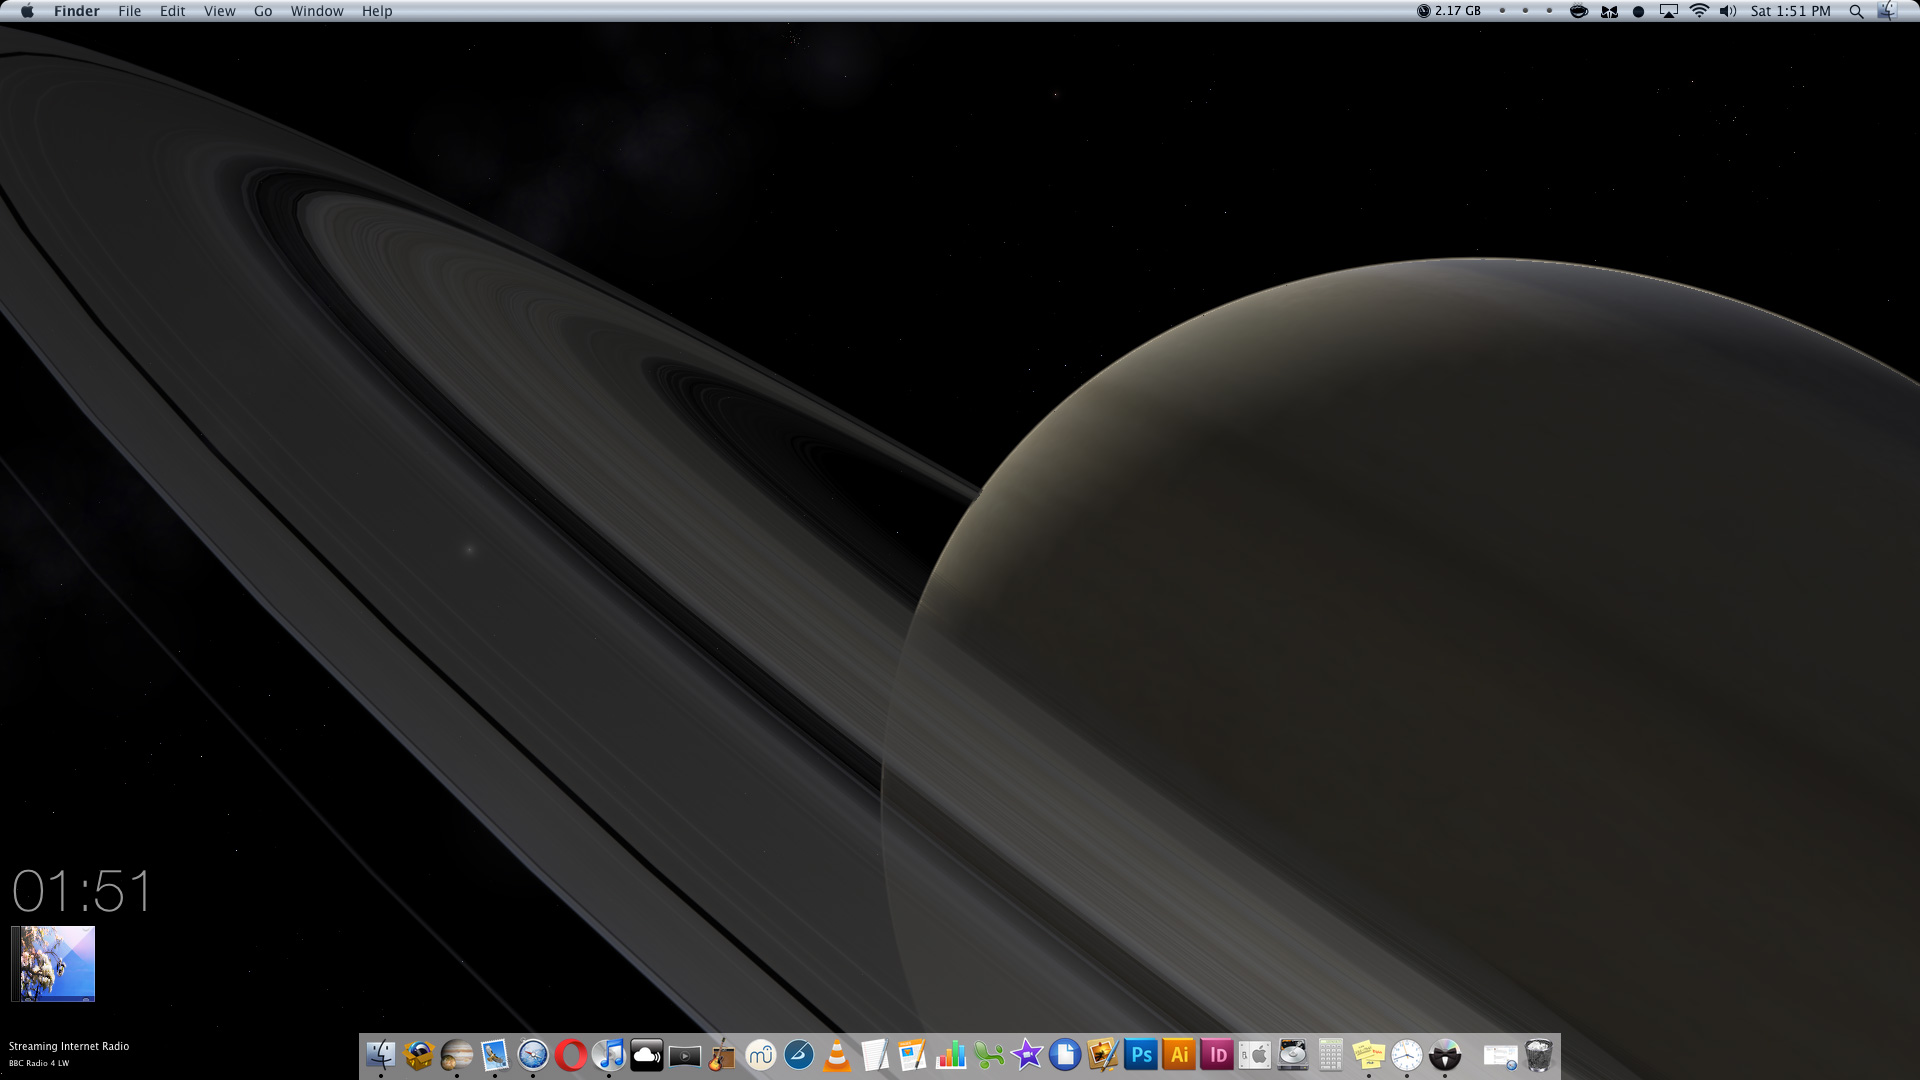Open iTunes from the Dock
Screen dimensions: 1920x1080
click(609, 1055)
